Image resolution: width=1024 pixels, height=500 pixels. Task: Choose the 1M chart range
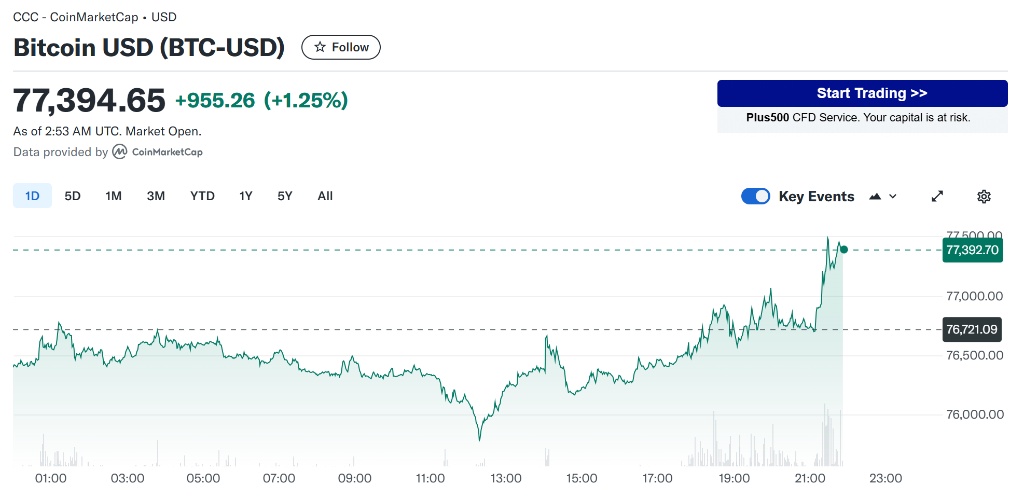[113, 196]
